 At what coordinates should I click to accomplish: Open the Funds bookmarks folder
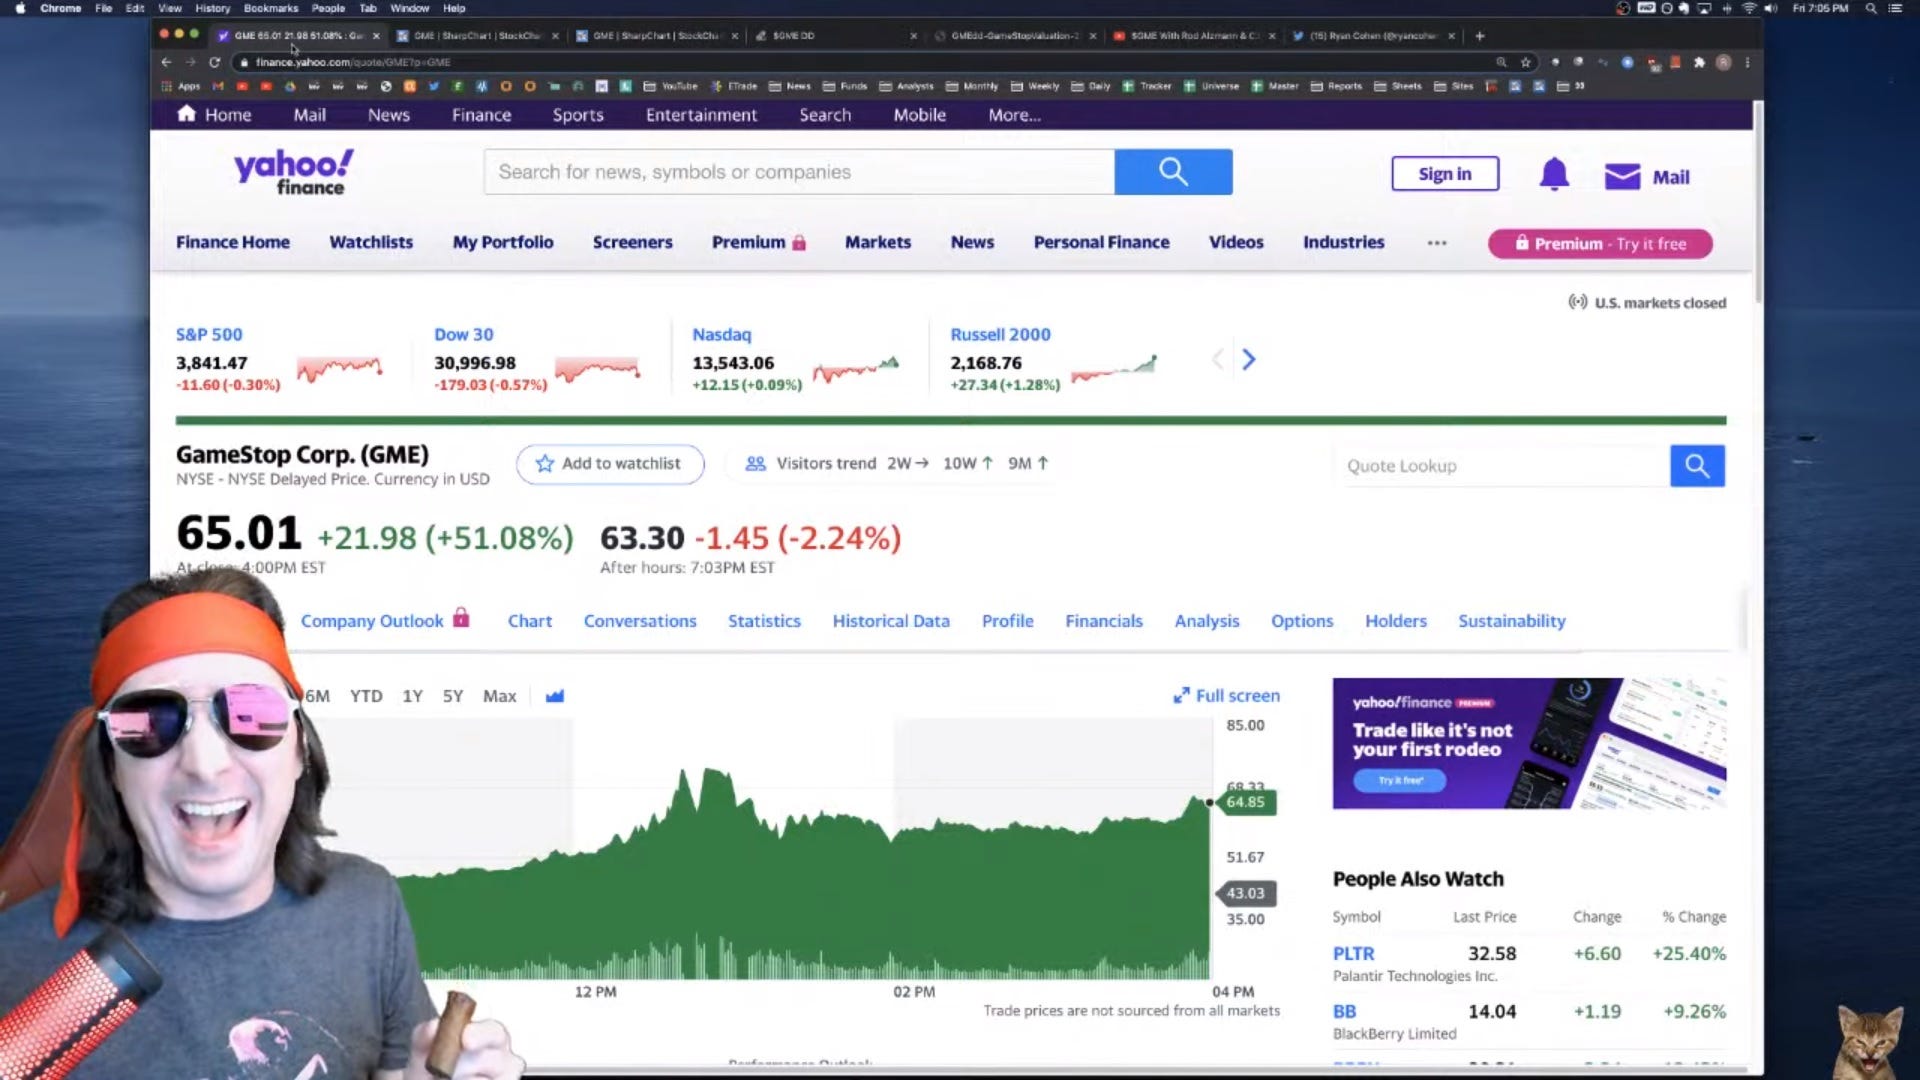pyautogui.click(x=846, y=86)
